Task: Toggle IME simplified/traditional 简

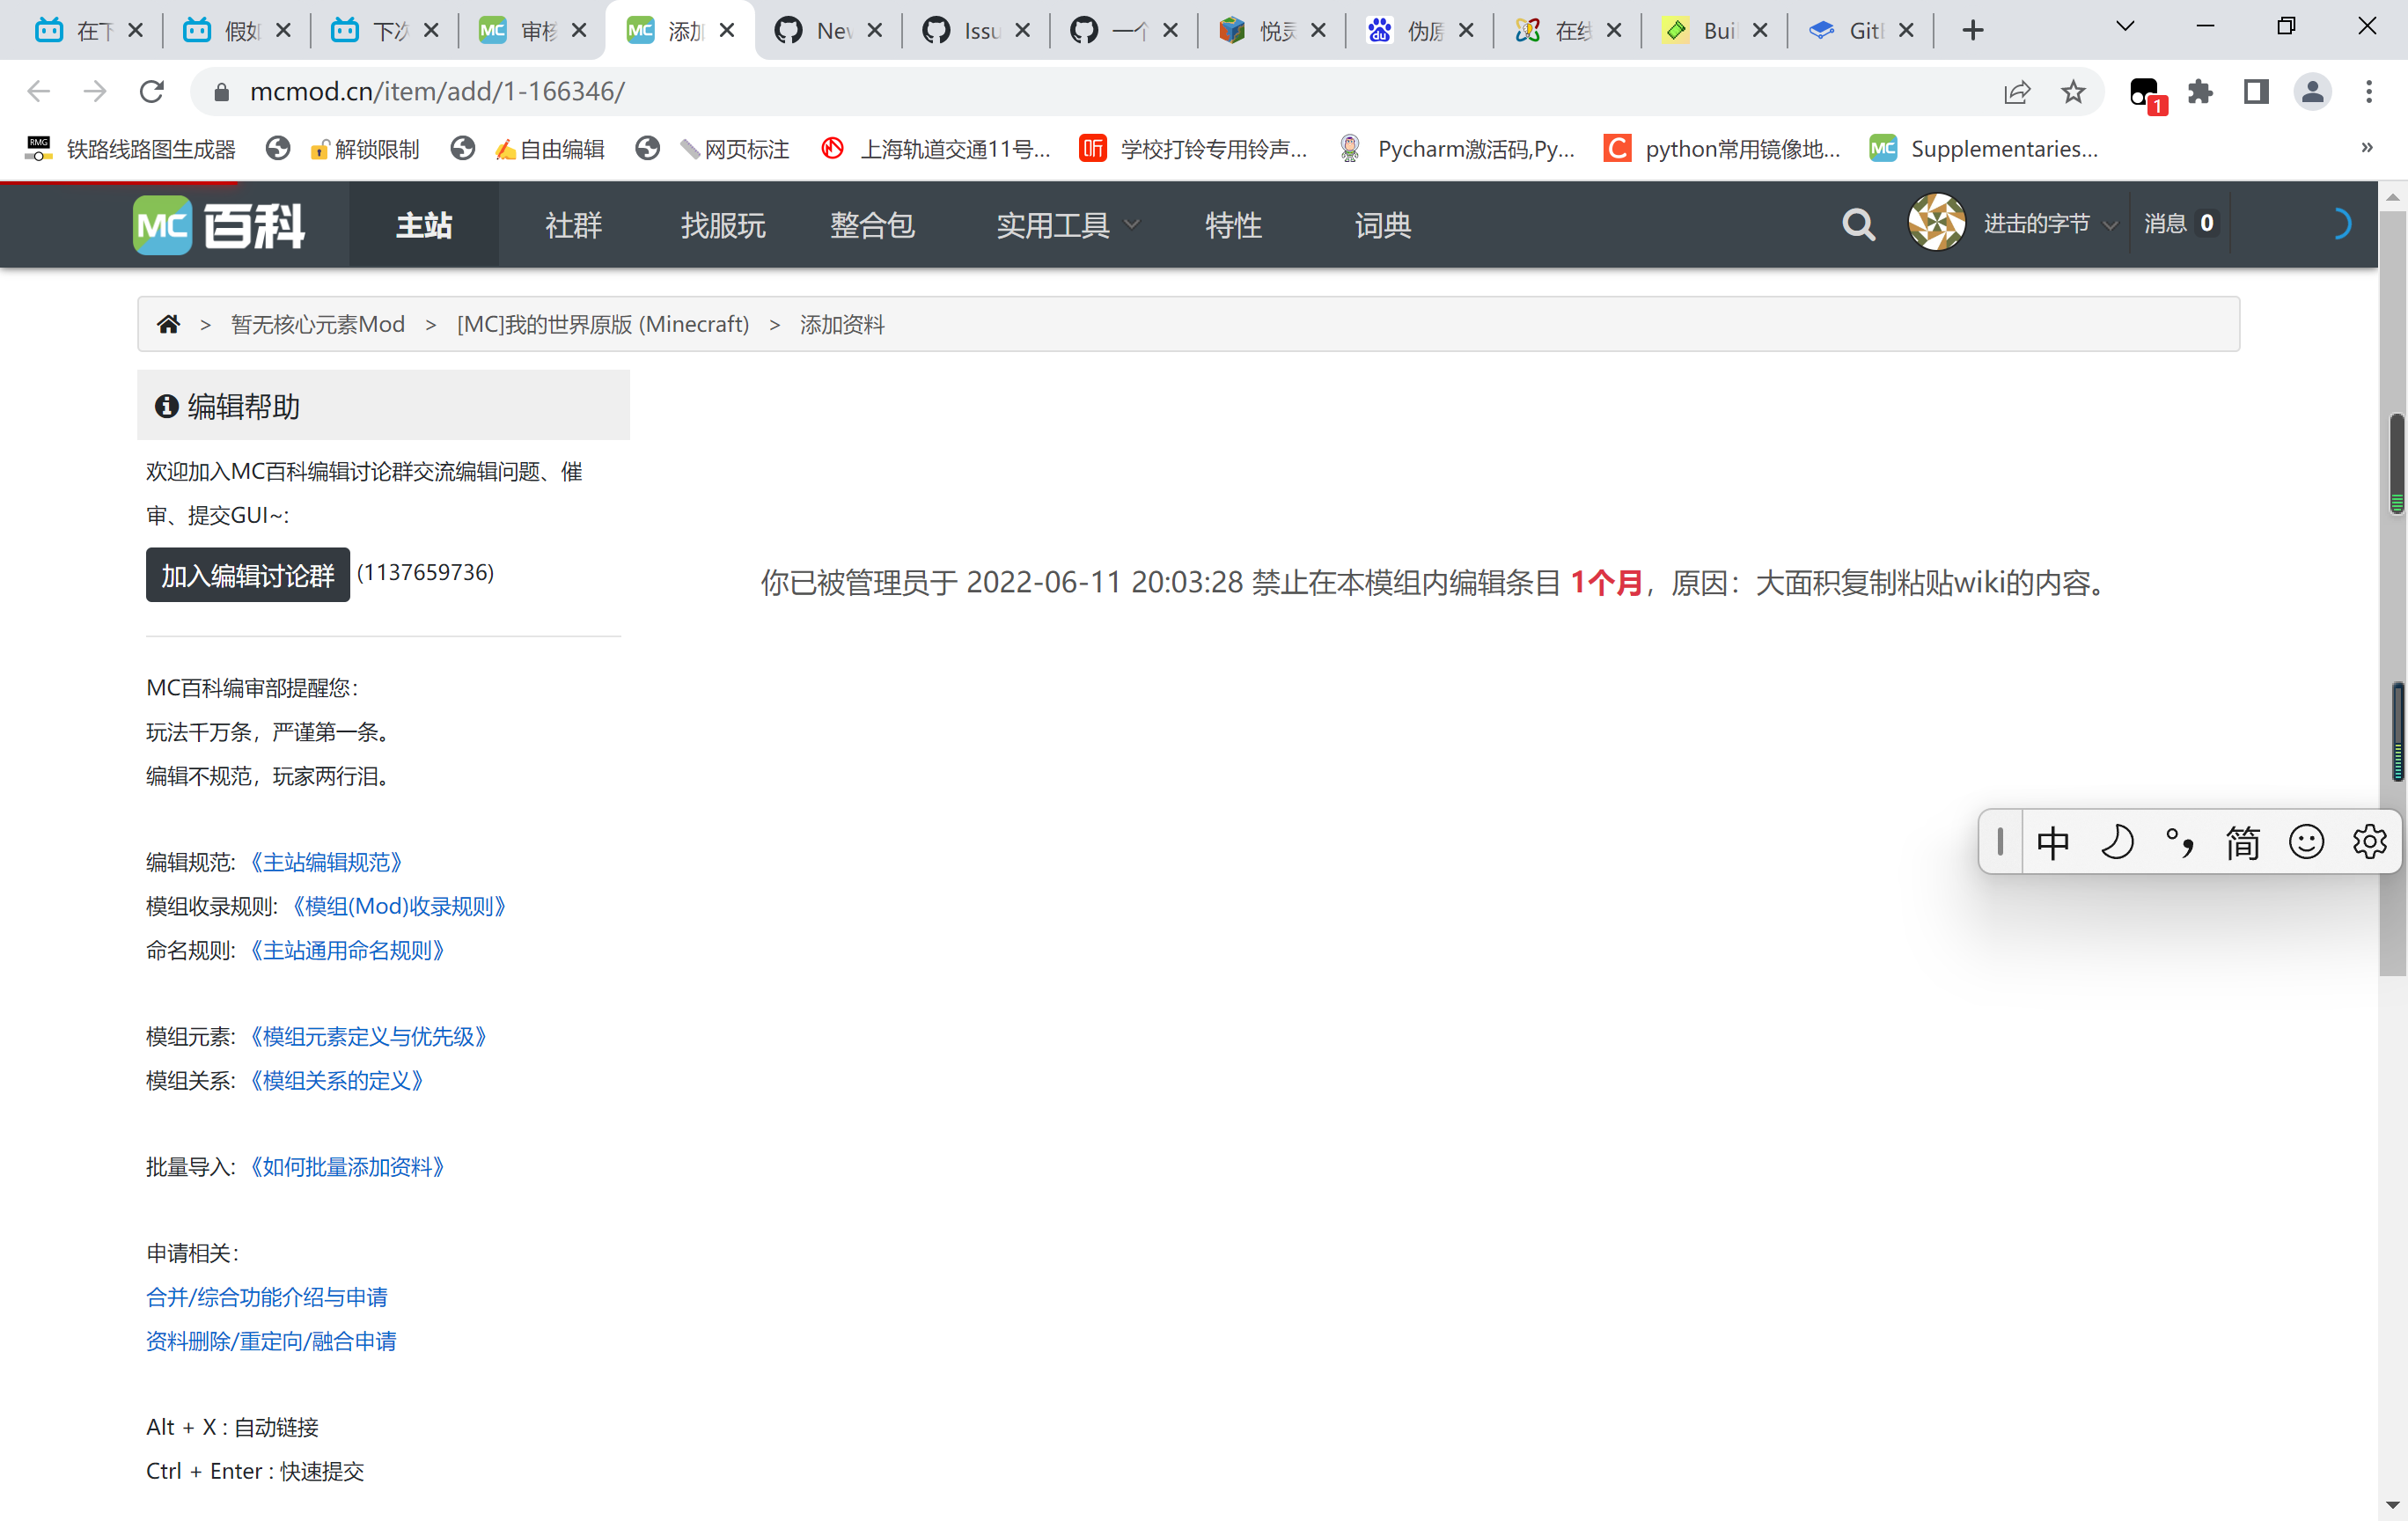Action: click(2243, 842)
